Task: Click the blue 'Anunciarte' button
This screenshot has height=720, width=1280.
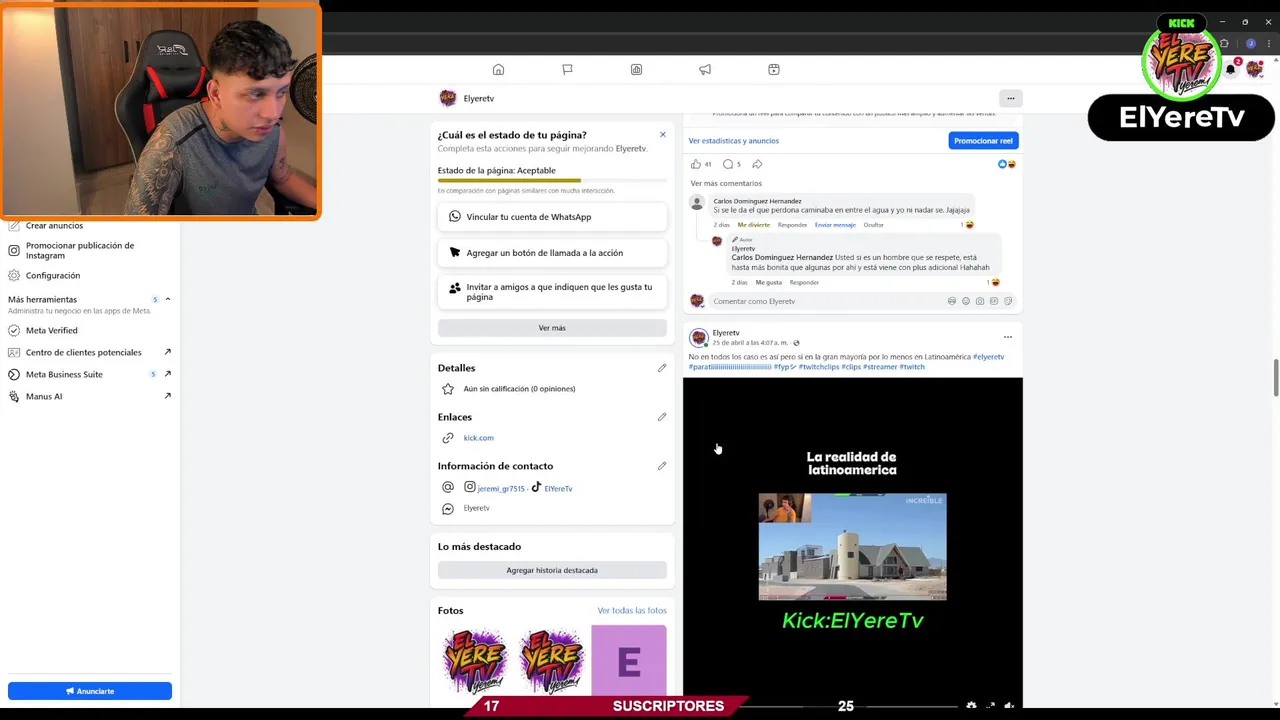Action: tap(90, 691)
